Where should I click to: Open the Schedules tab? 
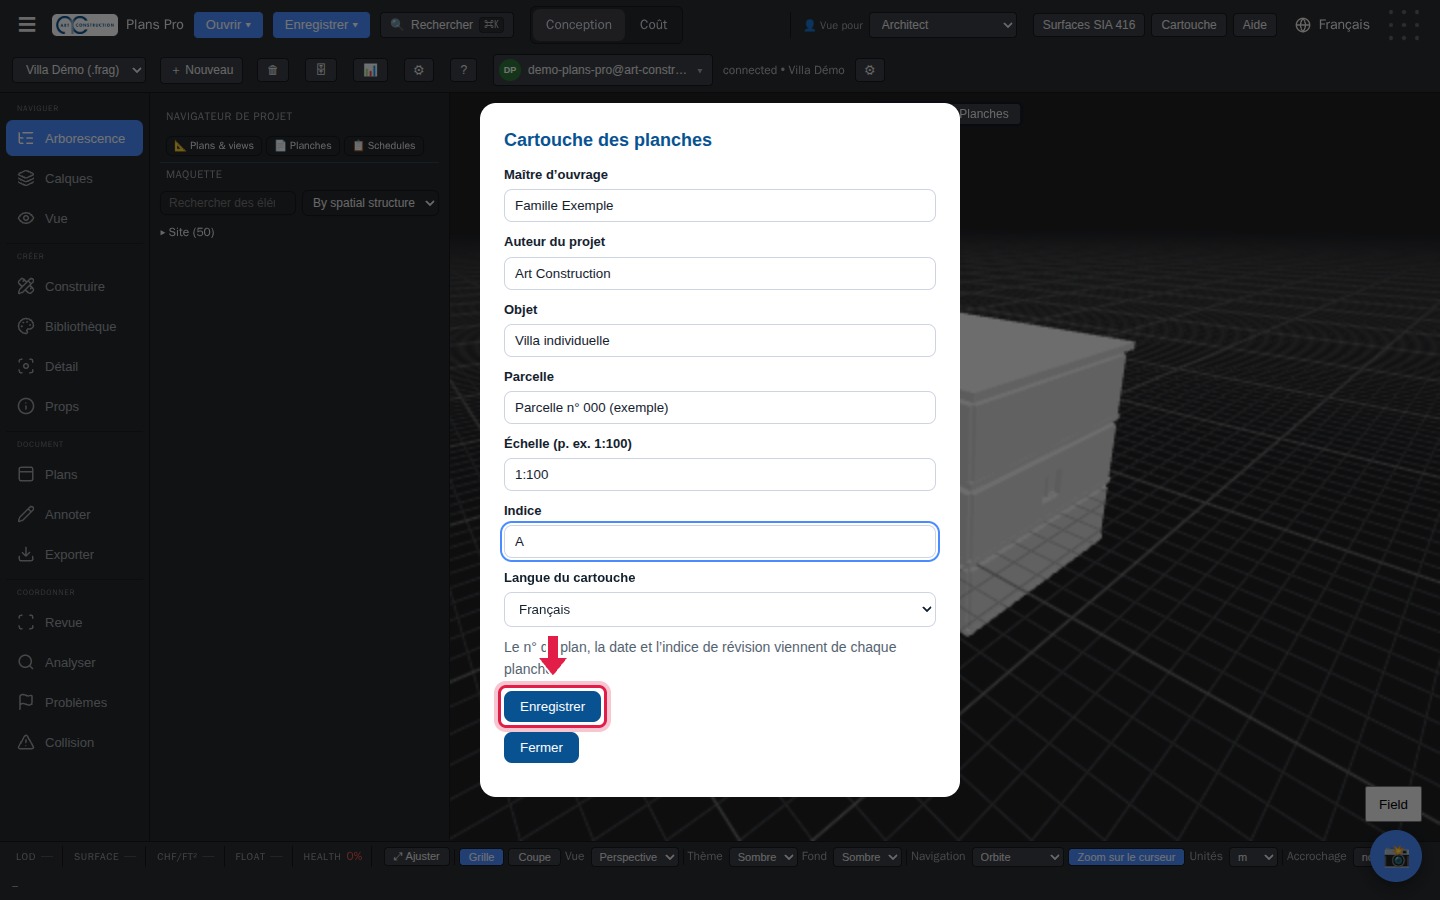click(384, 146)
